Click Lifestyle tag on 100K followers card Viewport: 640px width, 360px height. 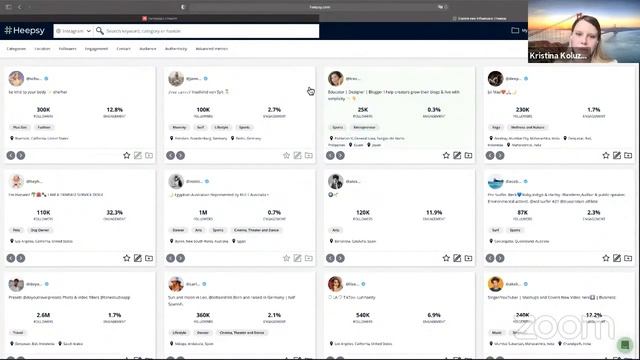coord(221,127)
